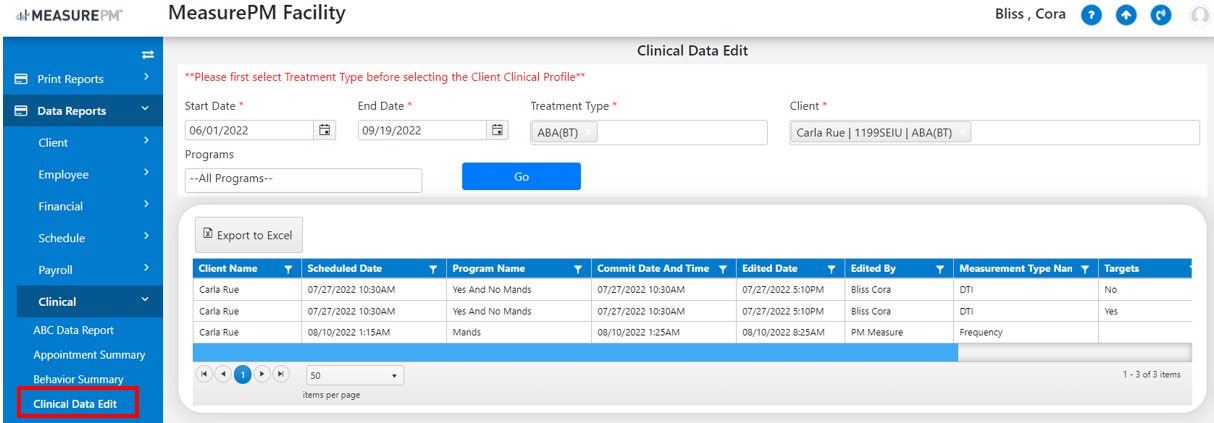Collapse the Data Reports menu
The height and width of the screenshot is (423, 1214).
[81, 111]
